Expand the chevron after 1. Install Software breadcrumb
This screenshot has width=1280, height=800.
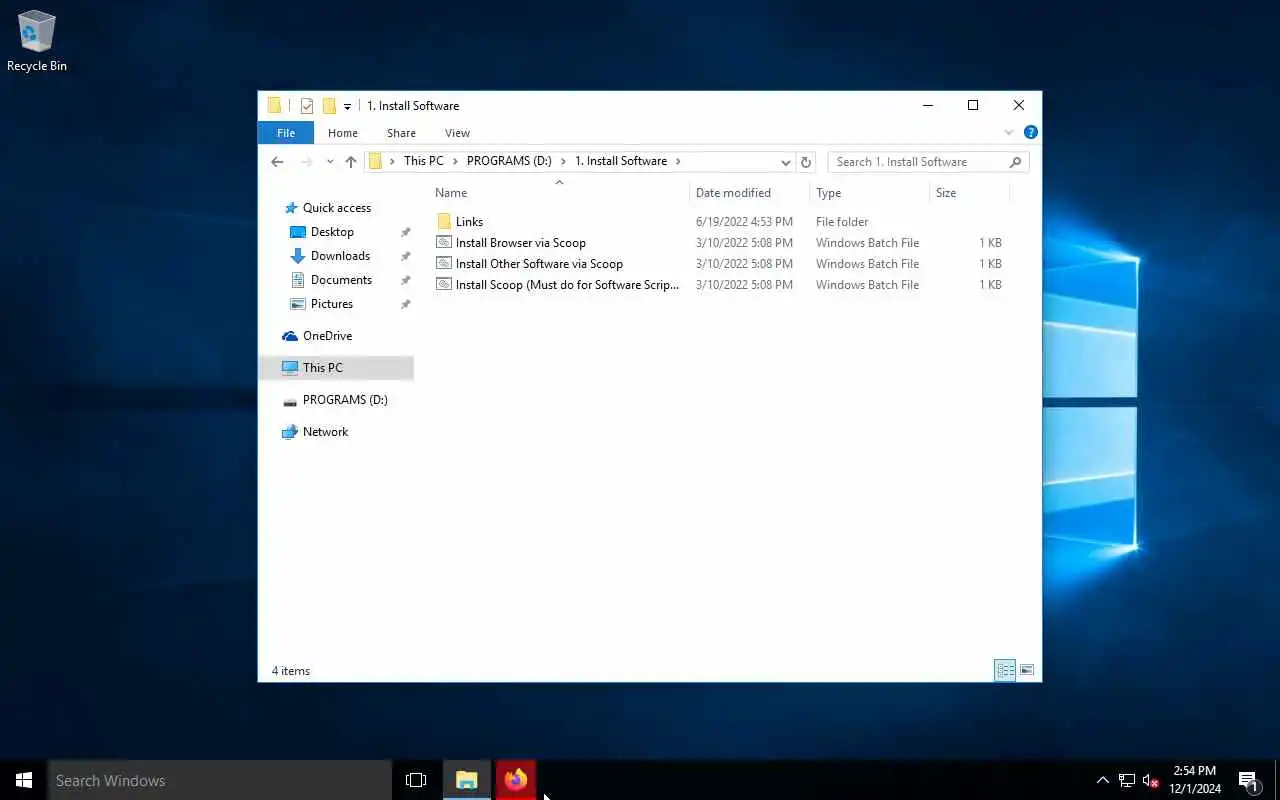pos(678,161)
